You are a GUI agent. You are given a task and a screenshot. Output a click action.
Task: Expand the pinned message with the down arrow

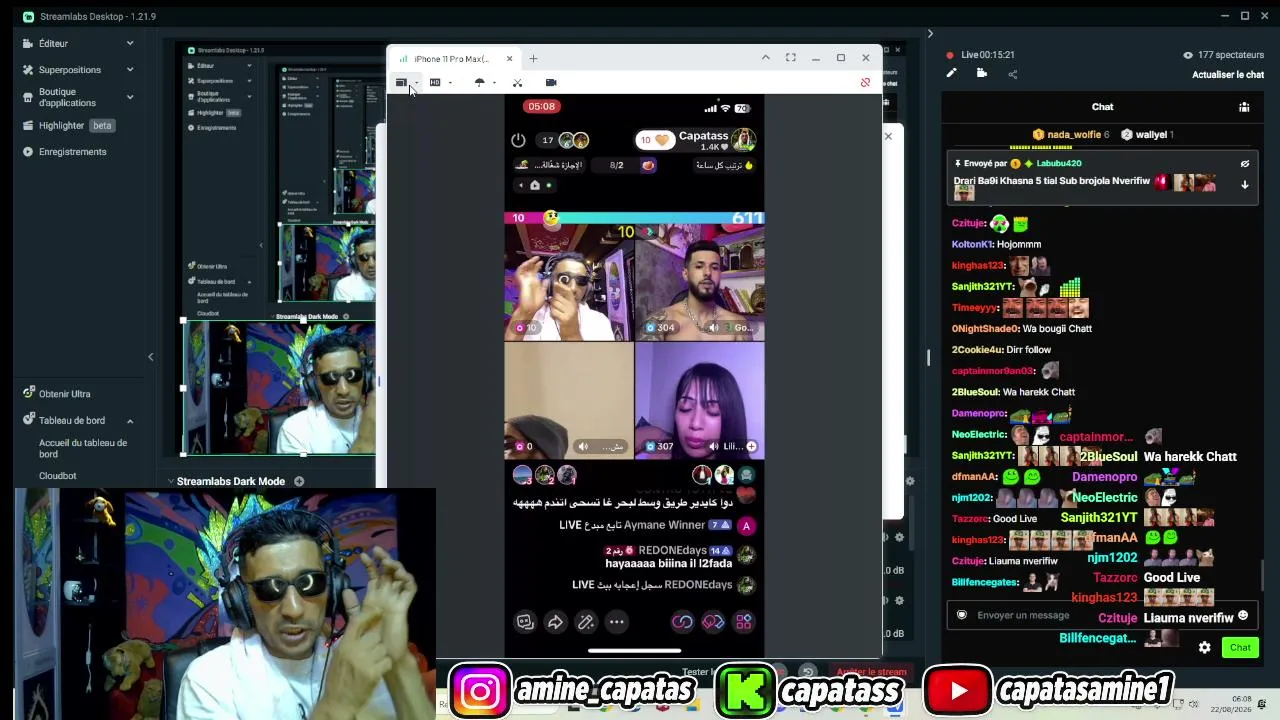1245,185
